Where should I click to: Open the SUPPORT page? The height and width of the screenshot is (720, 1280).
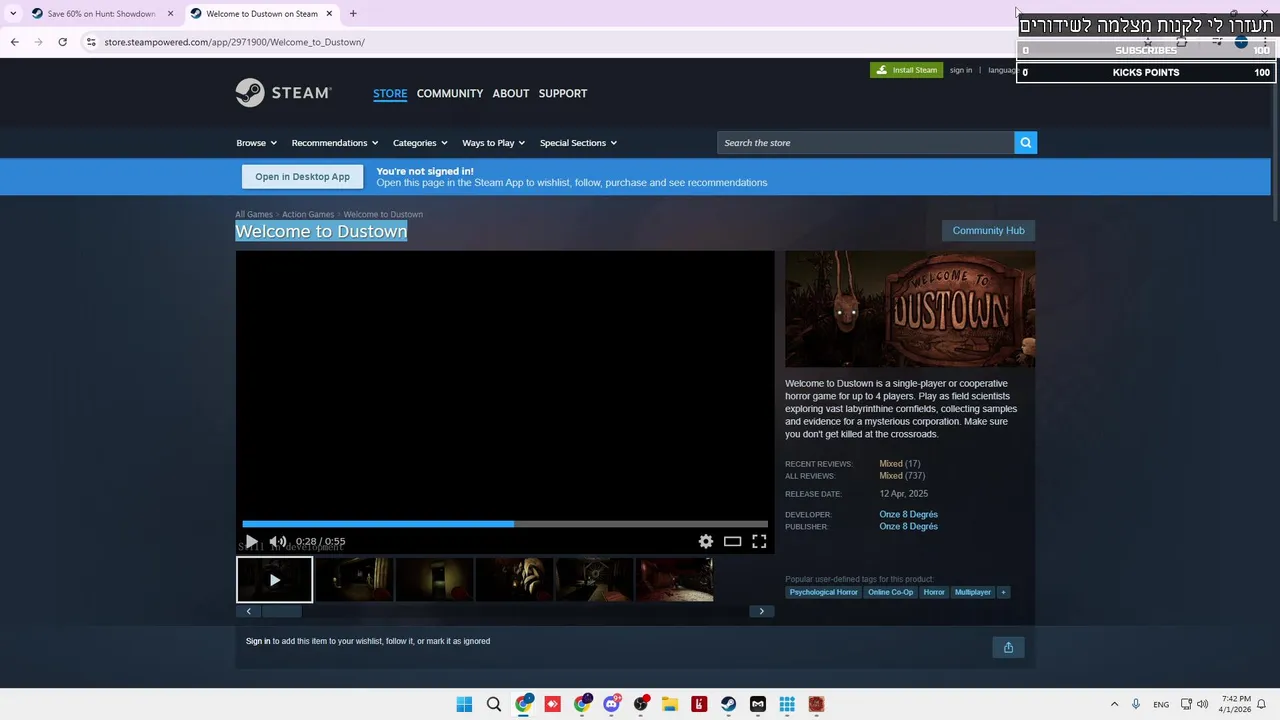[x=563, y=93]
